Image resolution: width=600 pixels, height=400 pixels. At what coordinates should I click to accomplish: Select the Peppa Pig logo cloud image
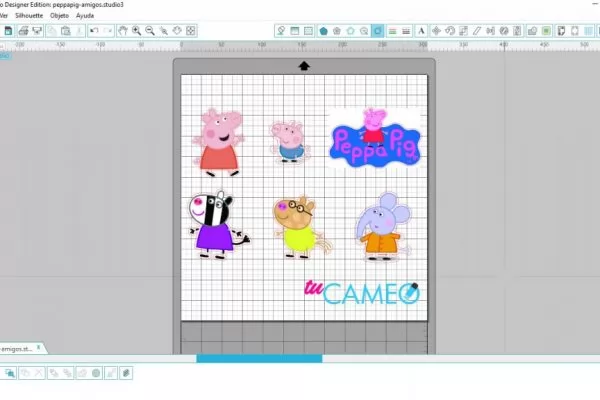pos(375,138)
